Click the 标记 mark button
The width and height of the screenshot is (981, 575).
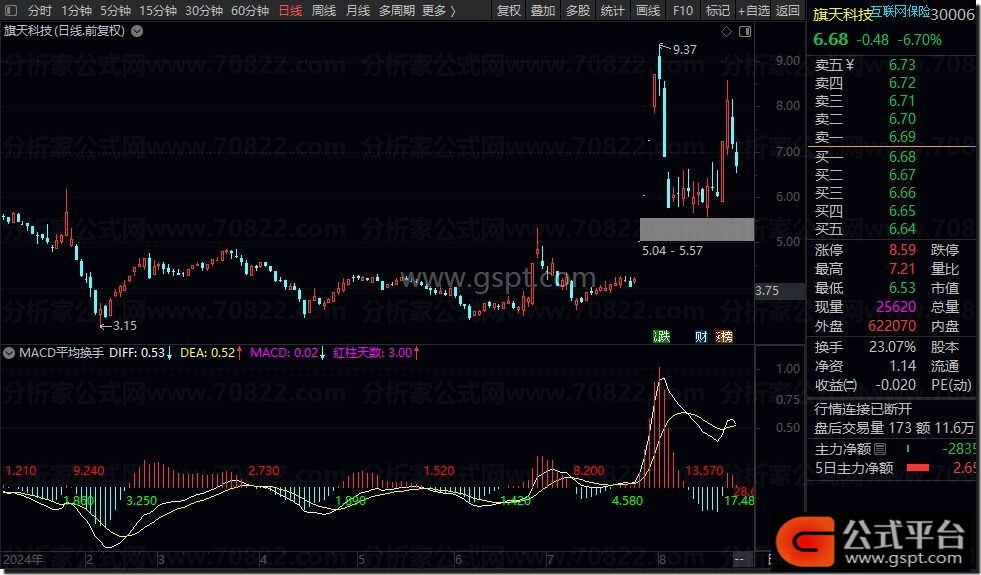point(718,11)
